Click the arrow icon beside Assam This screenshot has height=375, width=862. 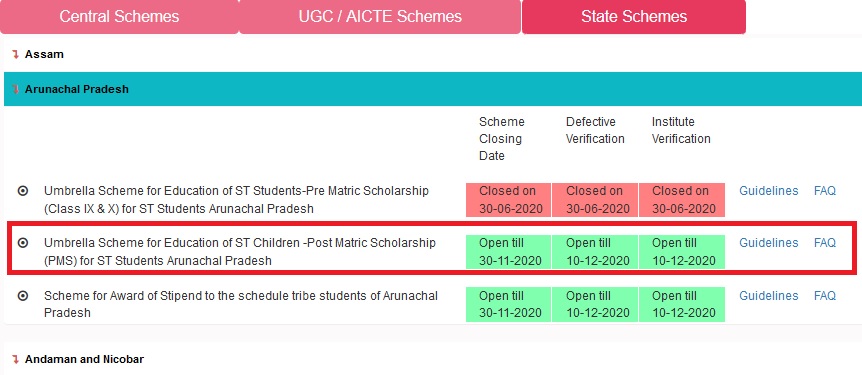pos(15,54)
